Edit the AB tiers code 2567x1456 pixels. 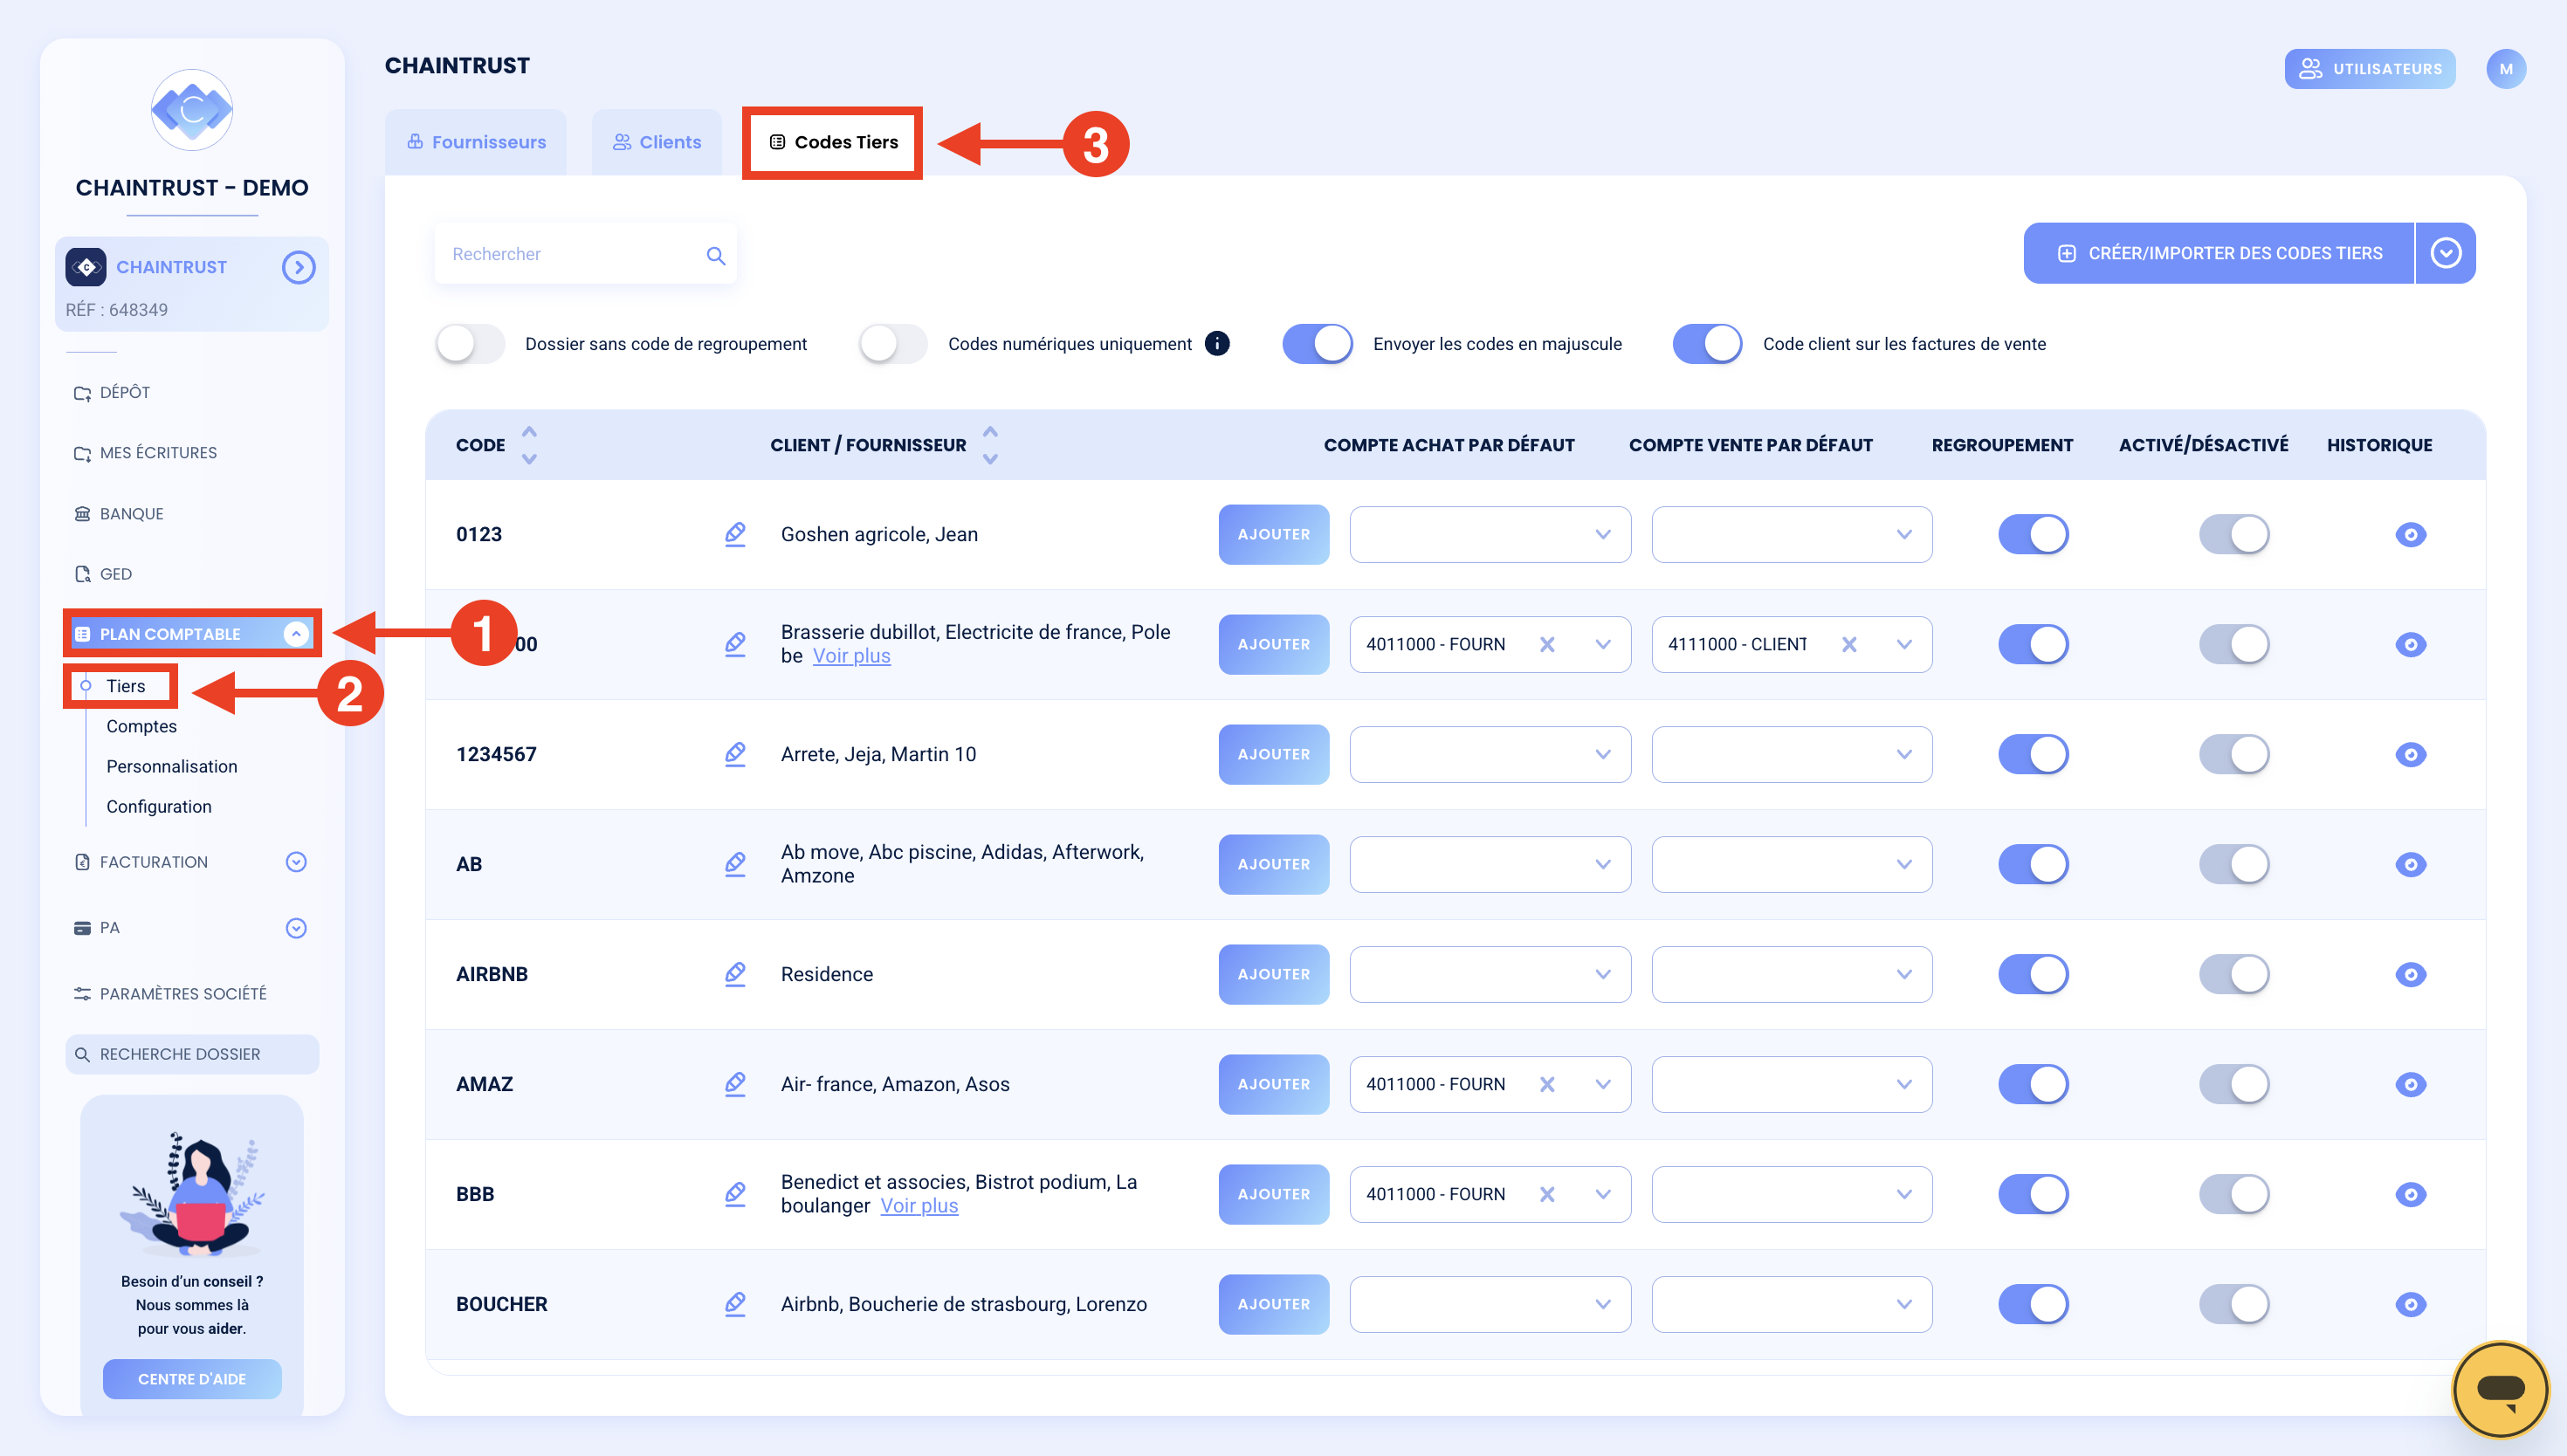735,864
